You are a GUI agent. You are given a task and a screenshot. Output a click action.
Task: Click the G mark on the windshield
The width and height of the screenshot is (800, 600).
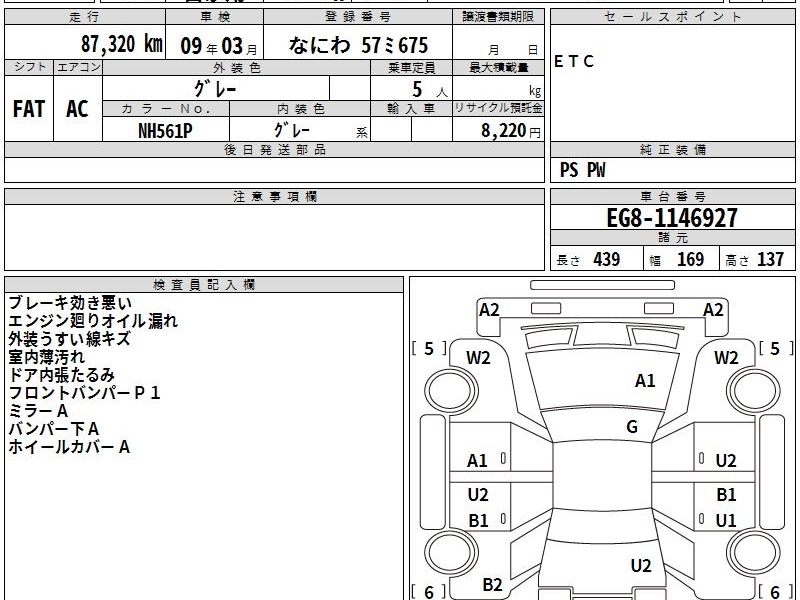tap(632, 427)
